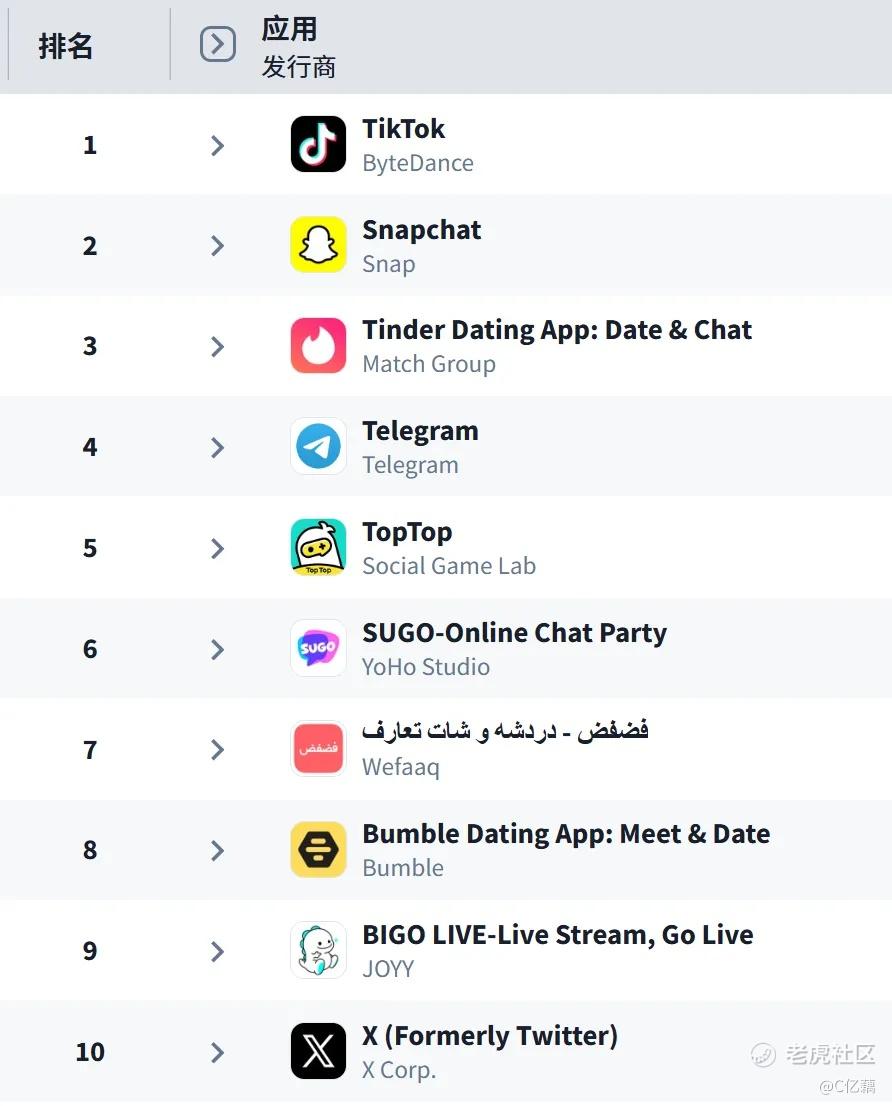Click the Telegram paper plane icon
This screenshot has height=1106, width=892.
tap(318, 446)
